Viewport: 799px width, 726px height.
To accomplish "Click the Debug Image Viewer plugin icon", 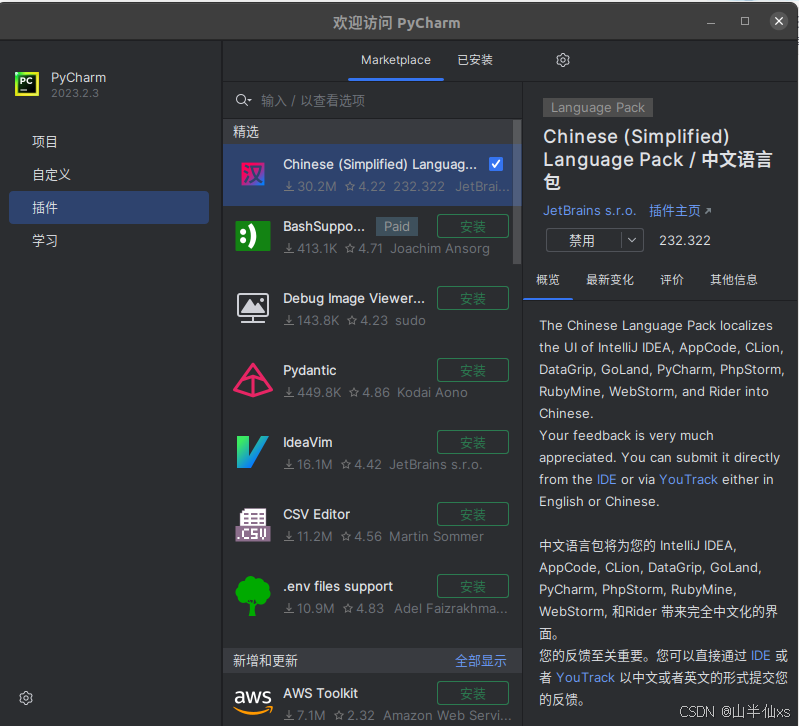I will tap(253, 308).
